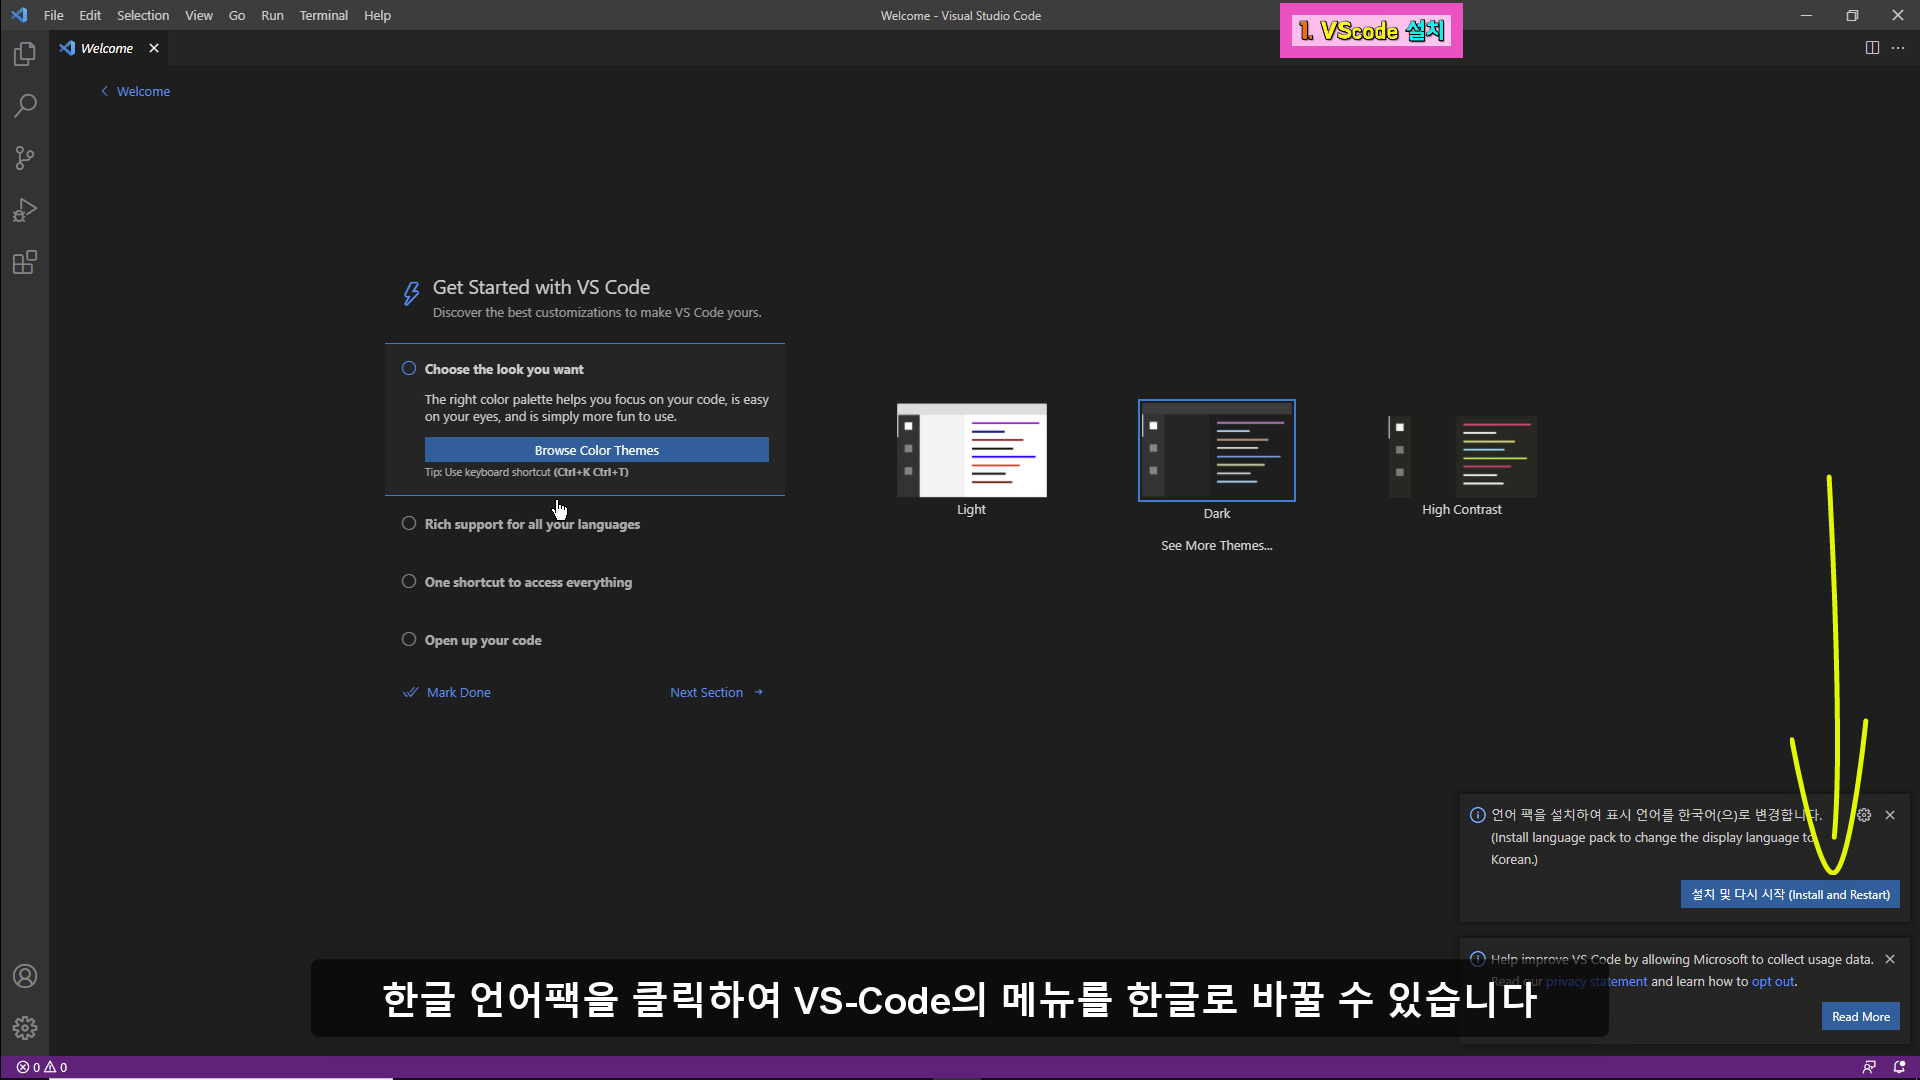This screenshot has width=1920, height=1080.
Task: Open the Search view icon
Action: coord(25,106)
